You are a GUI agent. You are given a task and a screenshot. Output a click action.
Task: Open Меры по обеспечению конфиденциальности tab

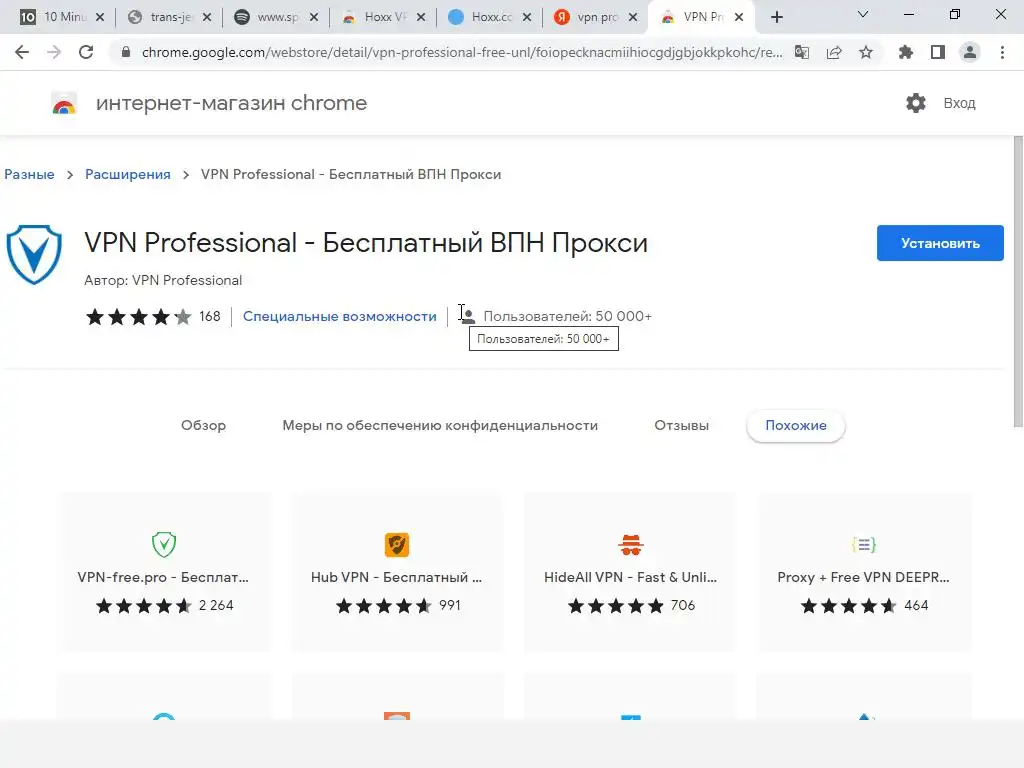[x=440, y=425]
